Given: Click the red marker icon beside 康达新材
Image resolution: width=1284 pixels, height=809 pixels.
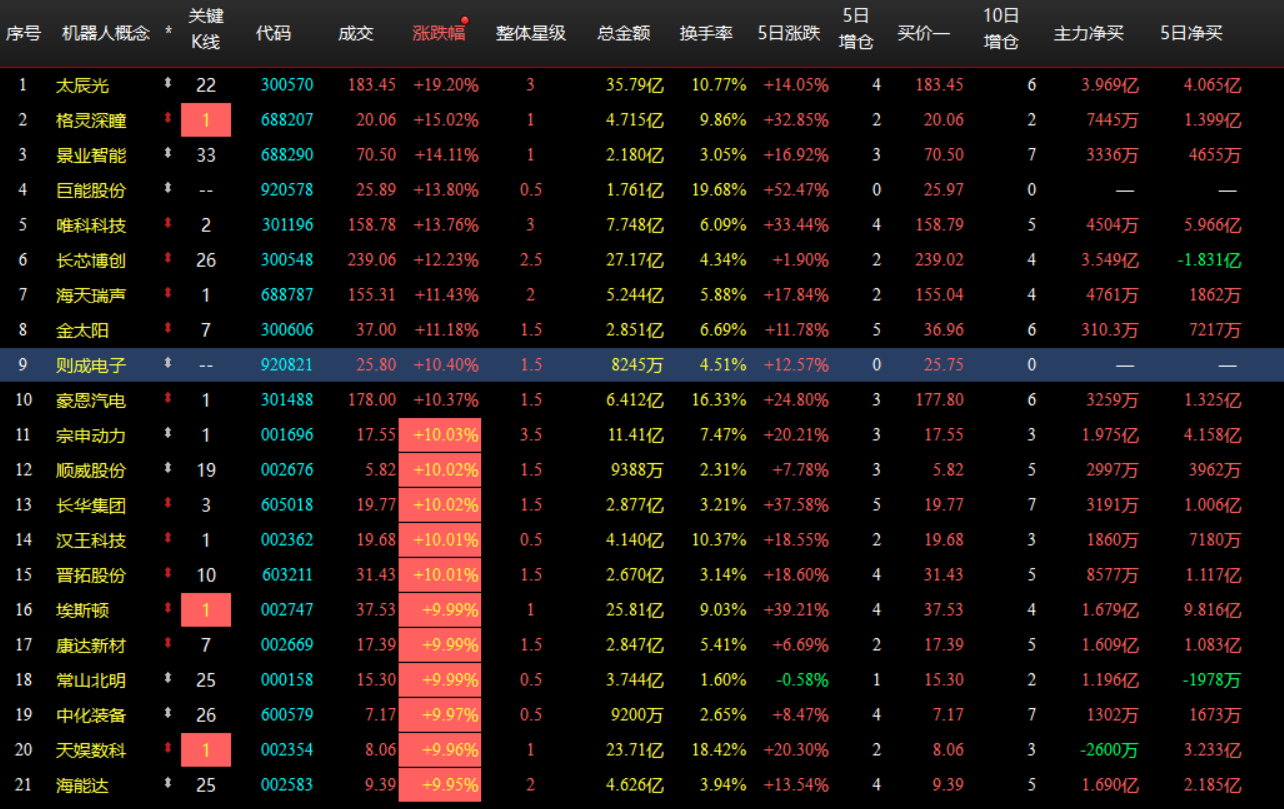Looking at the screenshot, I should (x=168, y=645).
